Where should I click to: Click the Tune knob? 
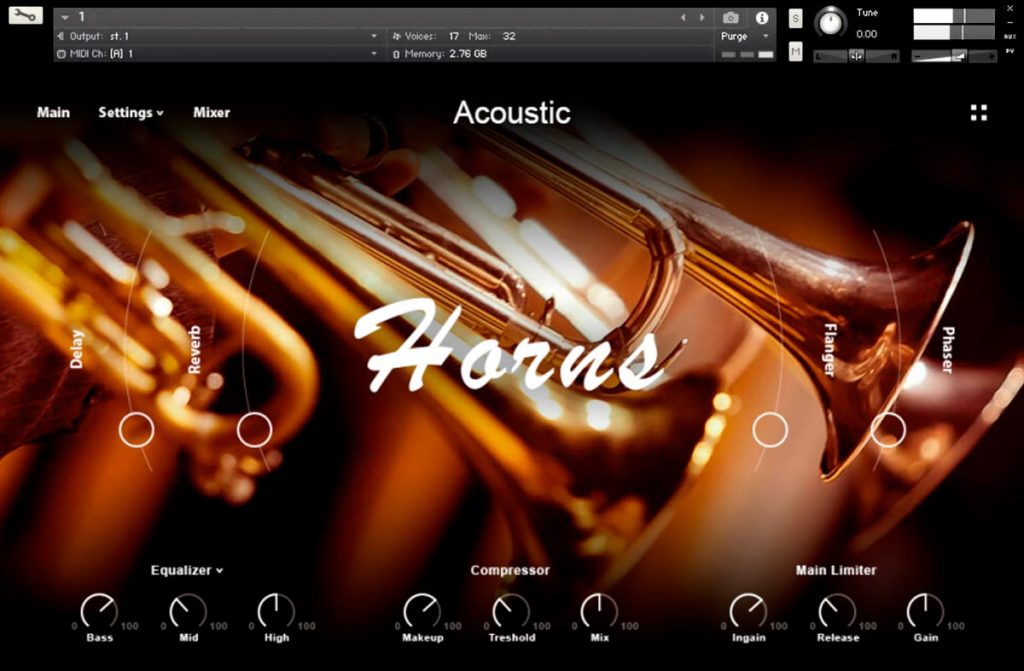(x=830, y=22)
